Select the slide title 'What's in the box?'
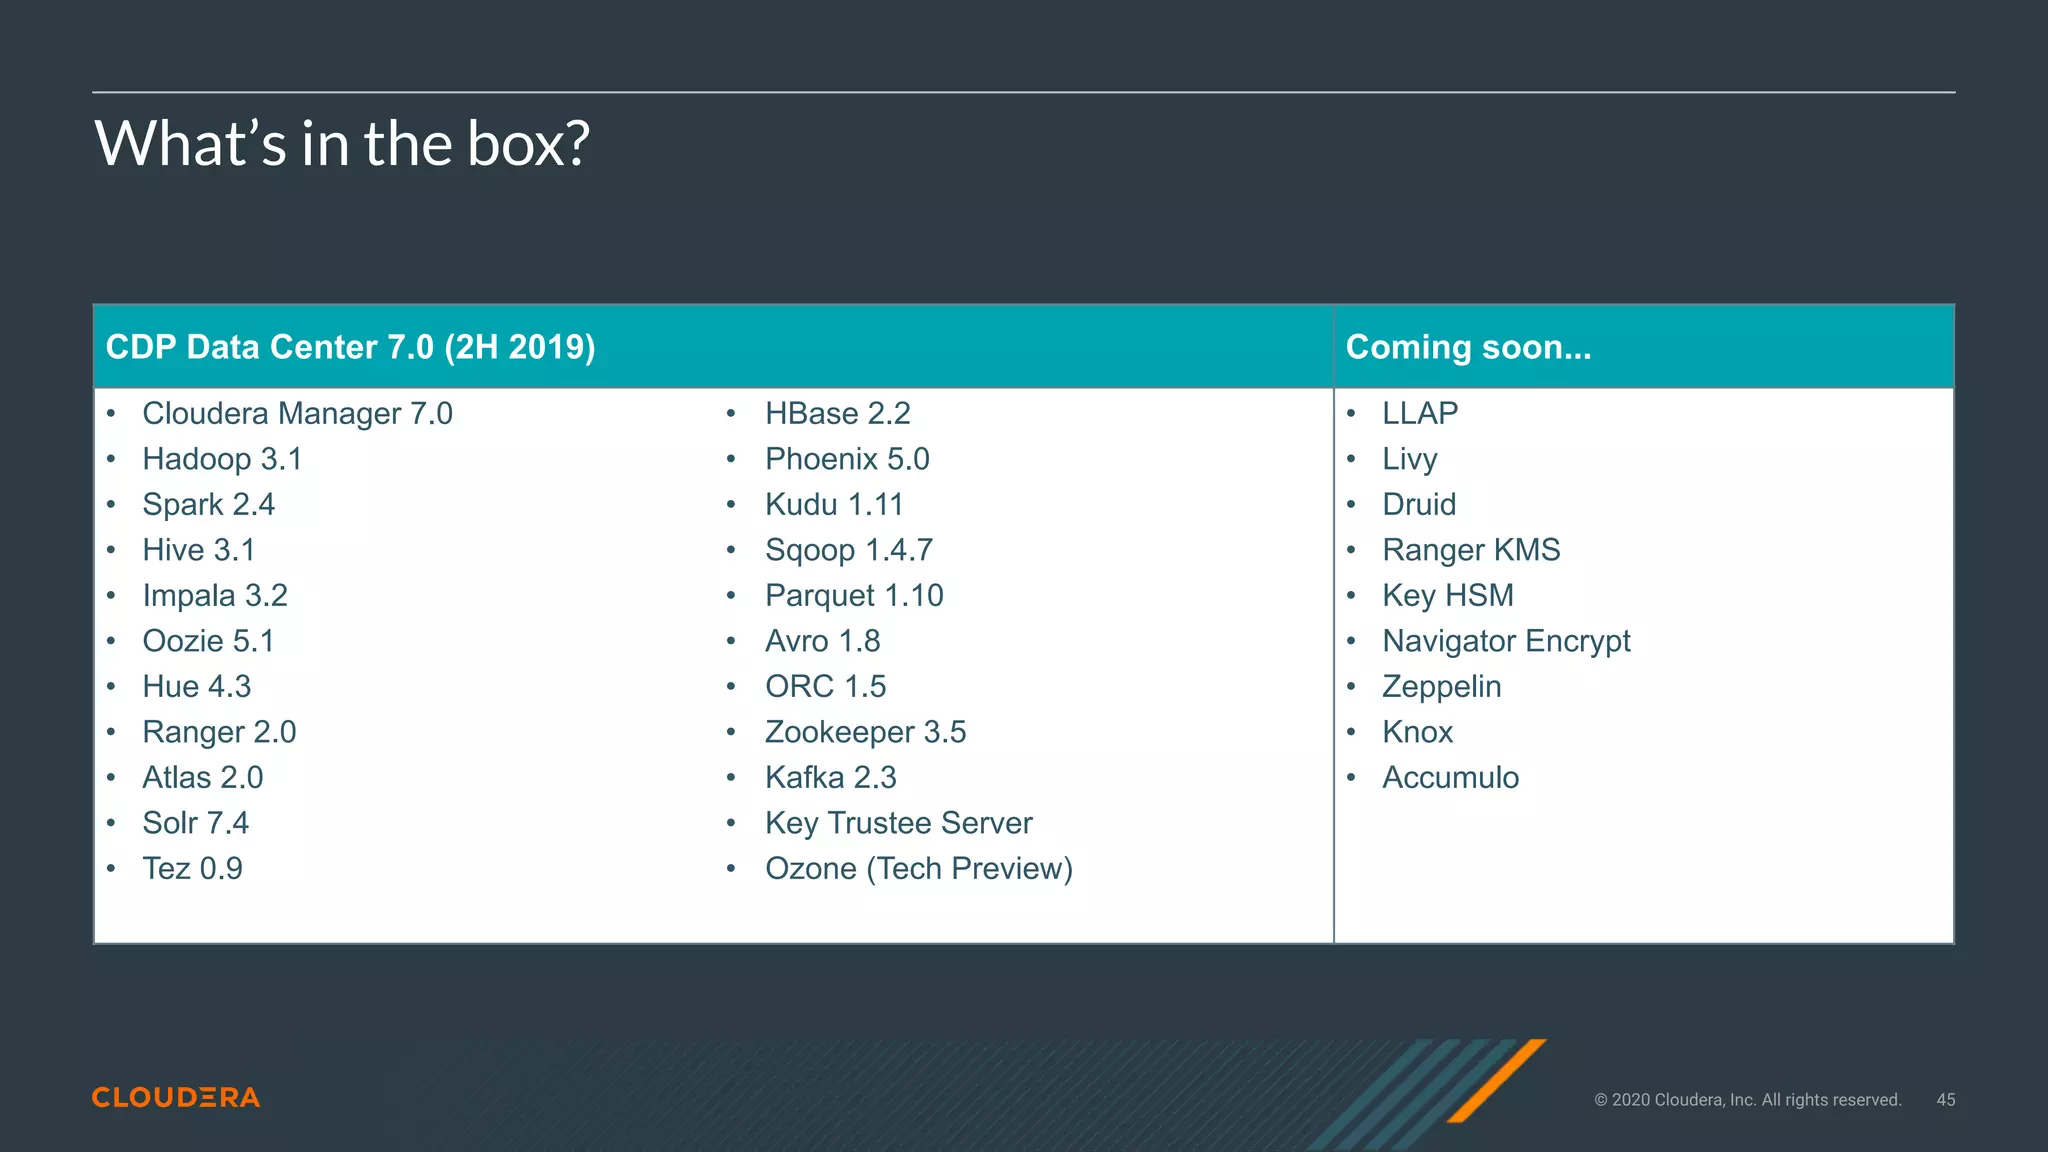 click(x=342, y=143)
